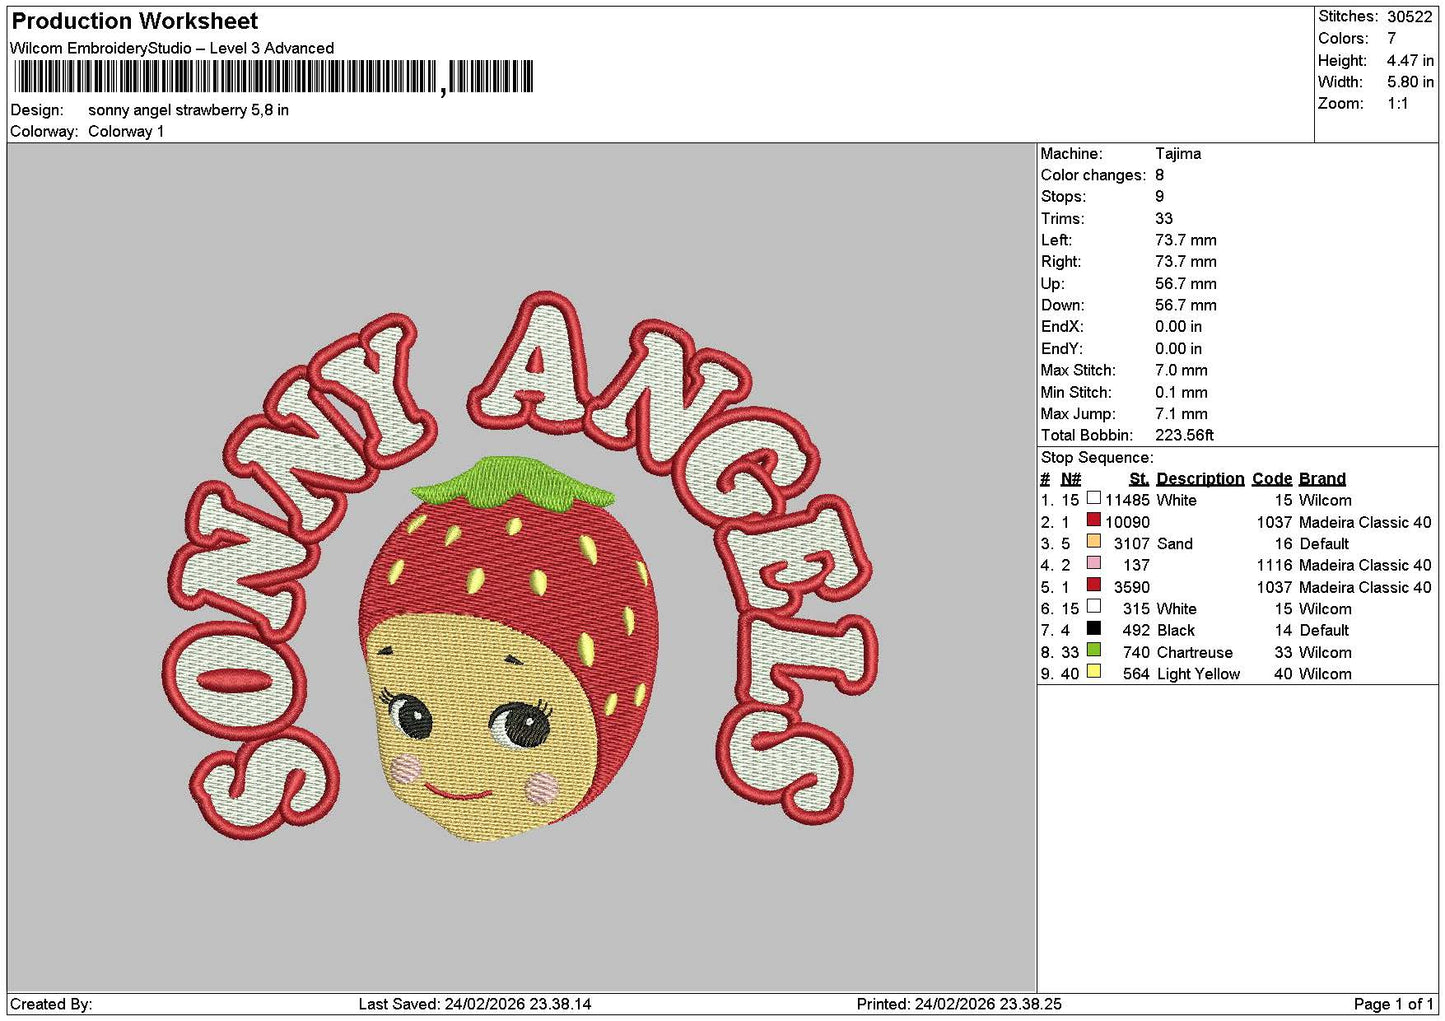The image size is (1445, 1021).
Task: Click the 'Last Saved: 24/02/2026 23.38.14' footer text
Action: click(x=475, y=1004)
